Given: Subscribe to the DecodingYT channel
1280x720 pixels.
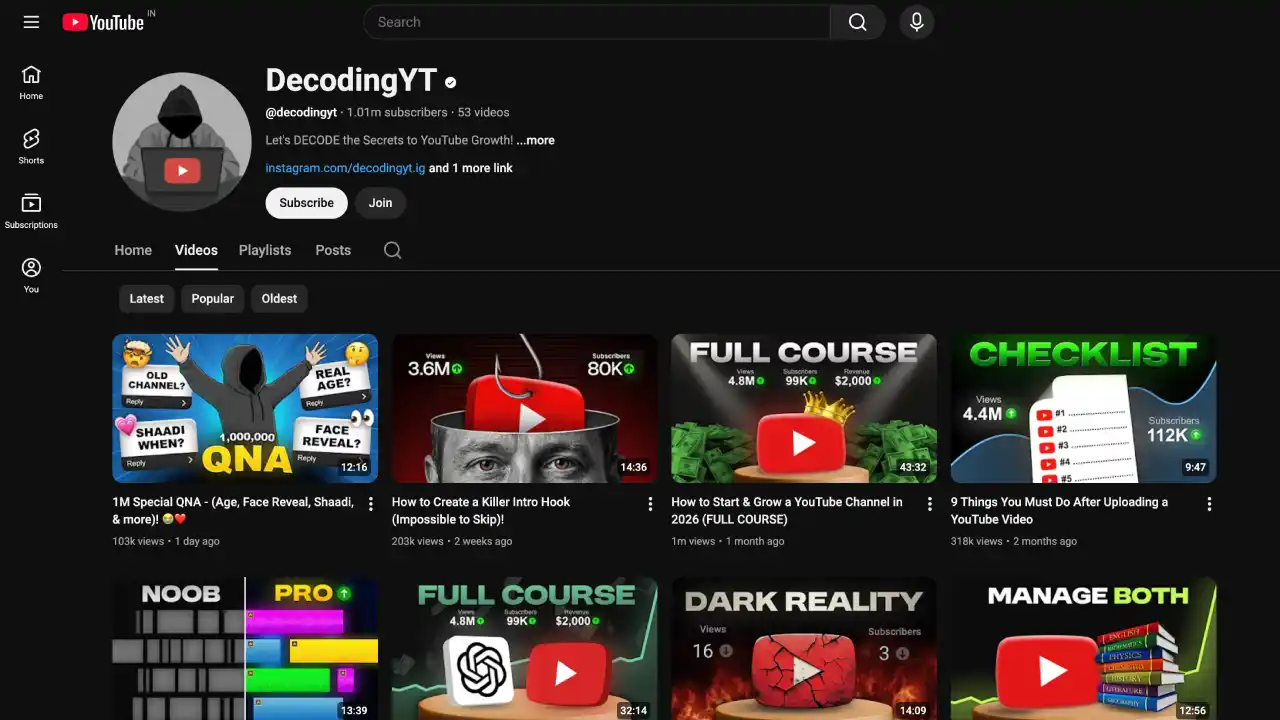Looking at the screenshot, I should (x=306, y=203).
